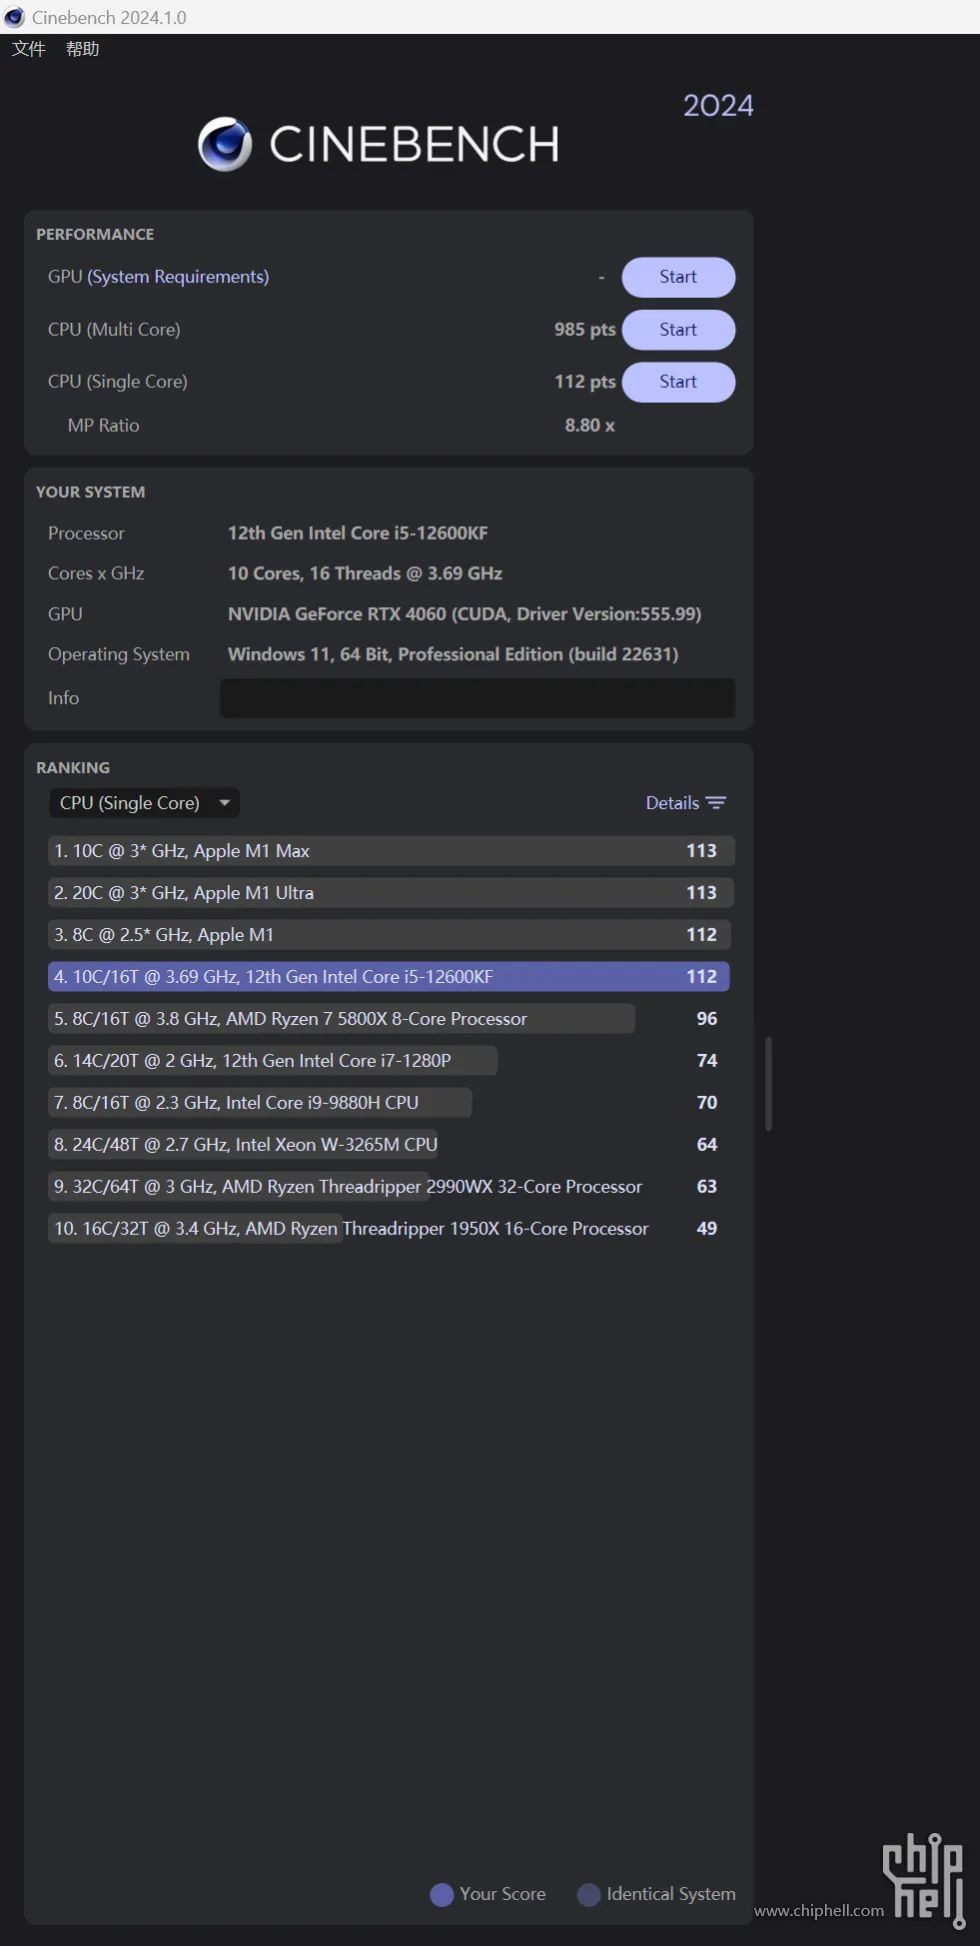The width and height of the screenshot is (980, 1946).
Task: Click the Cinebench logo sphere icon
Action: point(225,144)
